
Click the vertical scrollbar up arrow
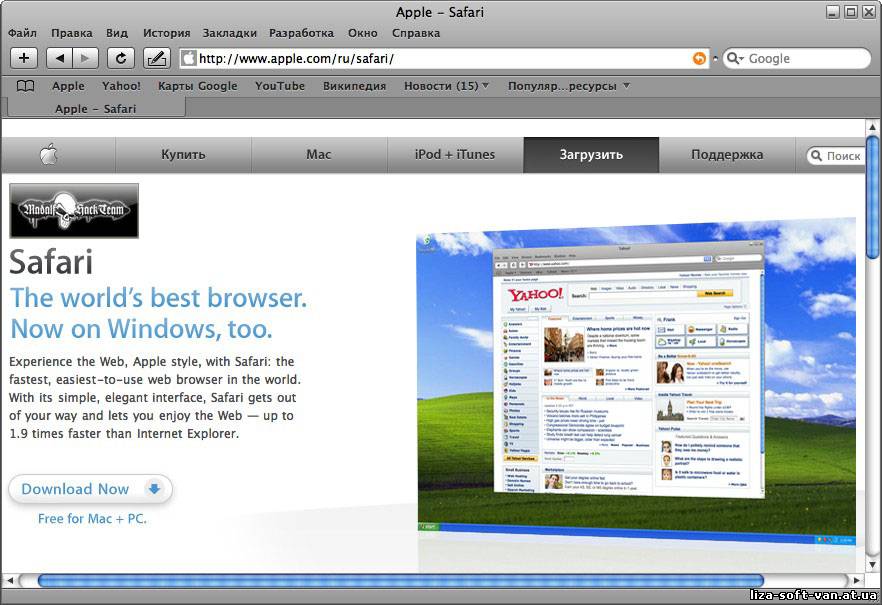[x=872, y=127]
